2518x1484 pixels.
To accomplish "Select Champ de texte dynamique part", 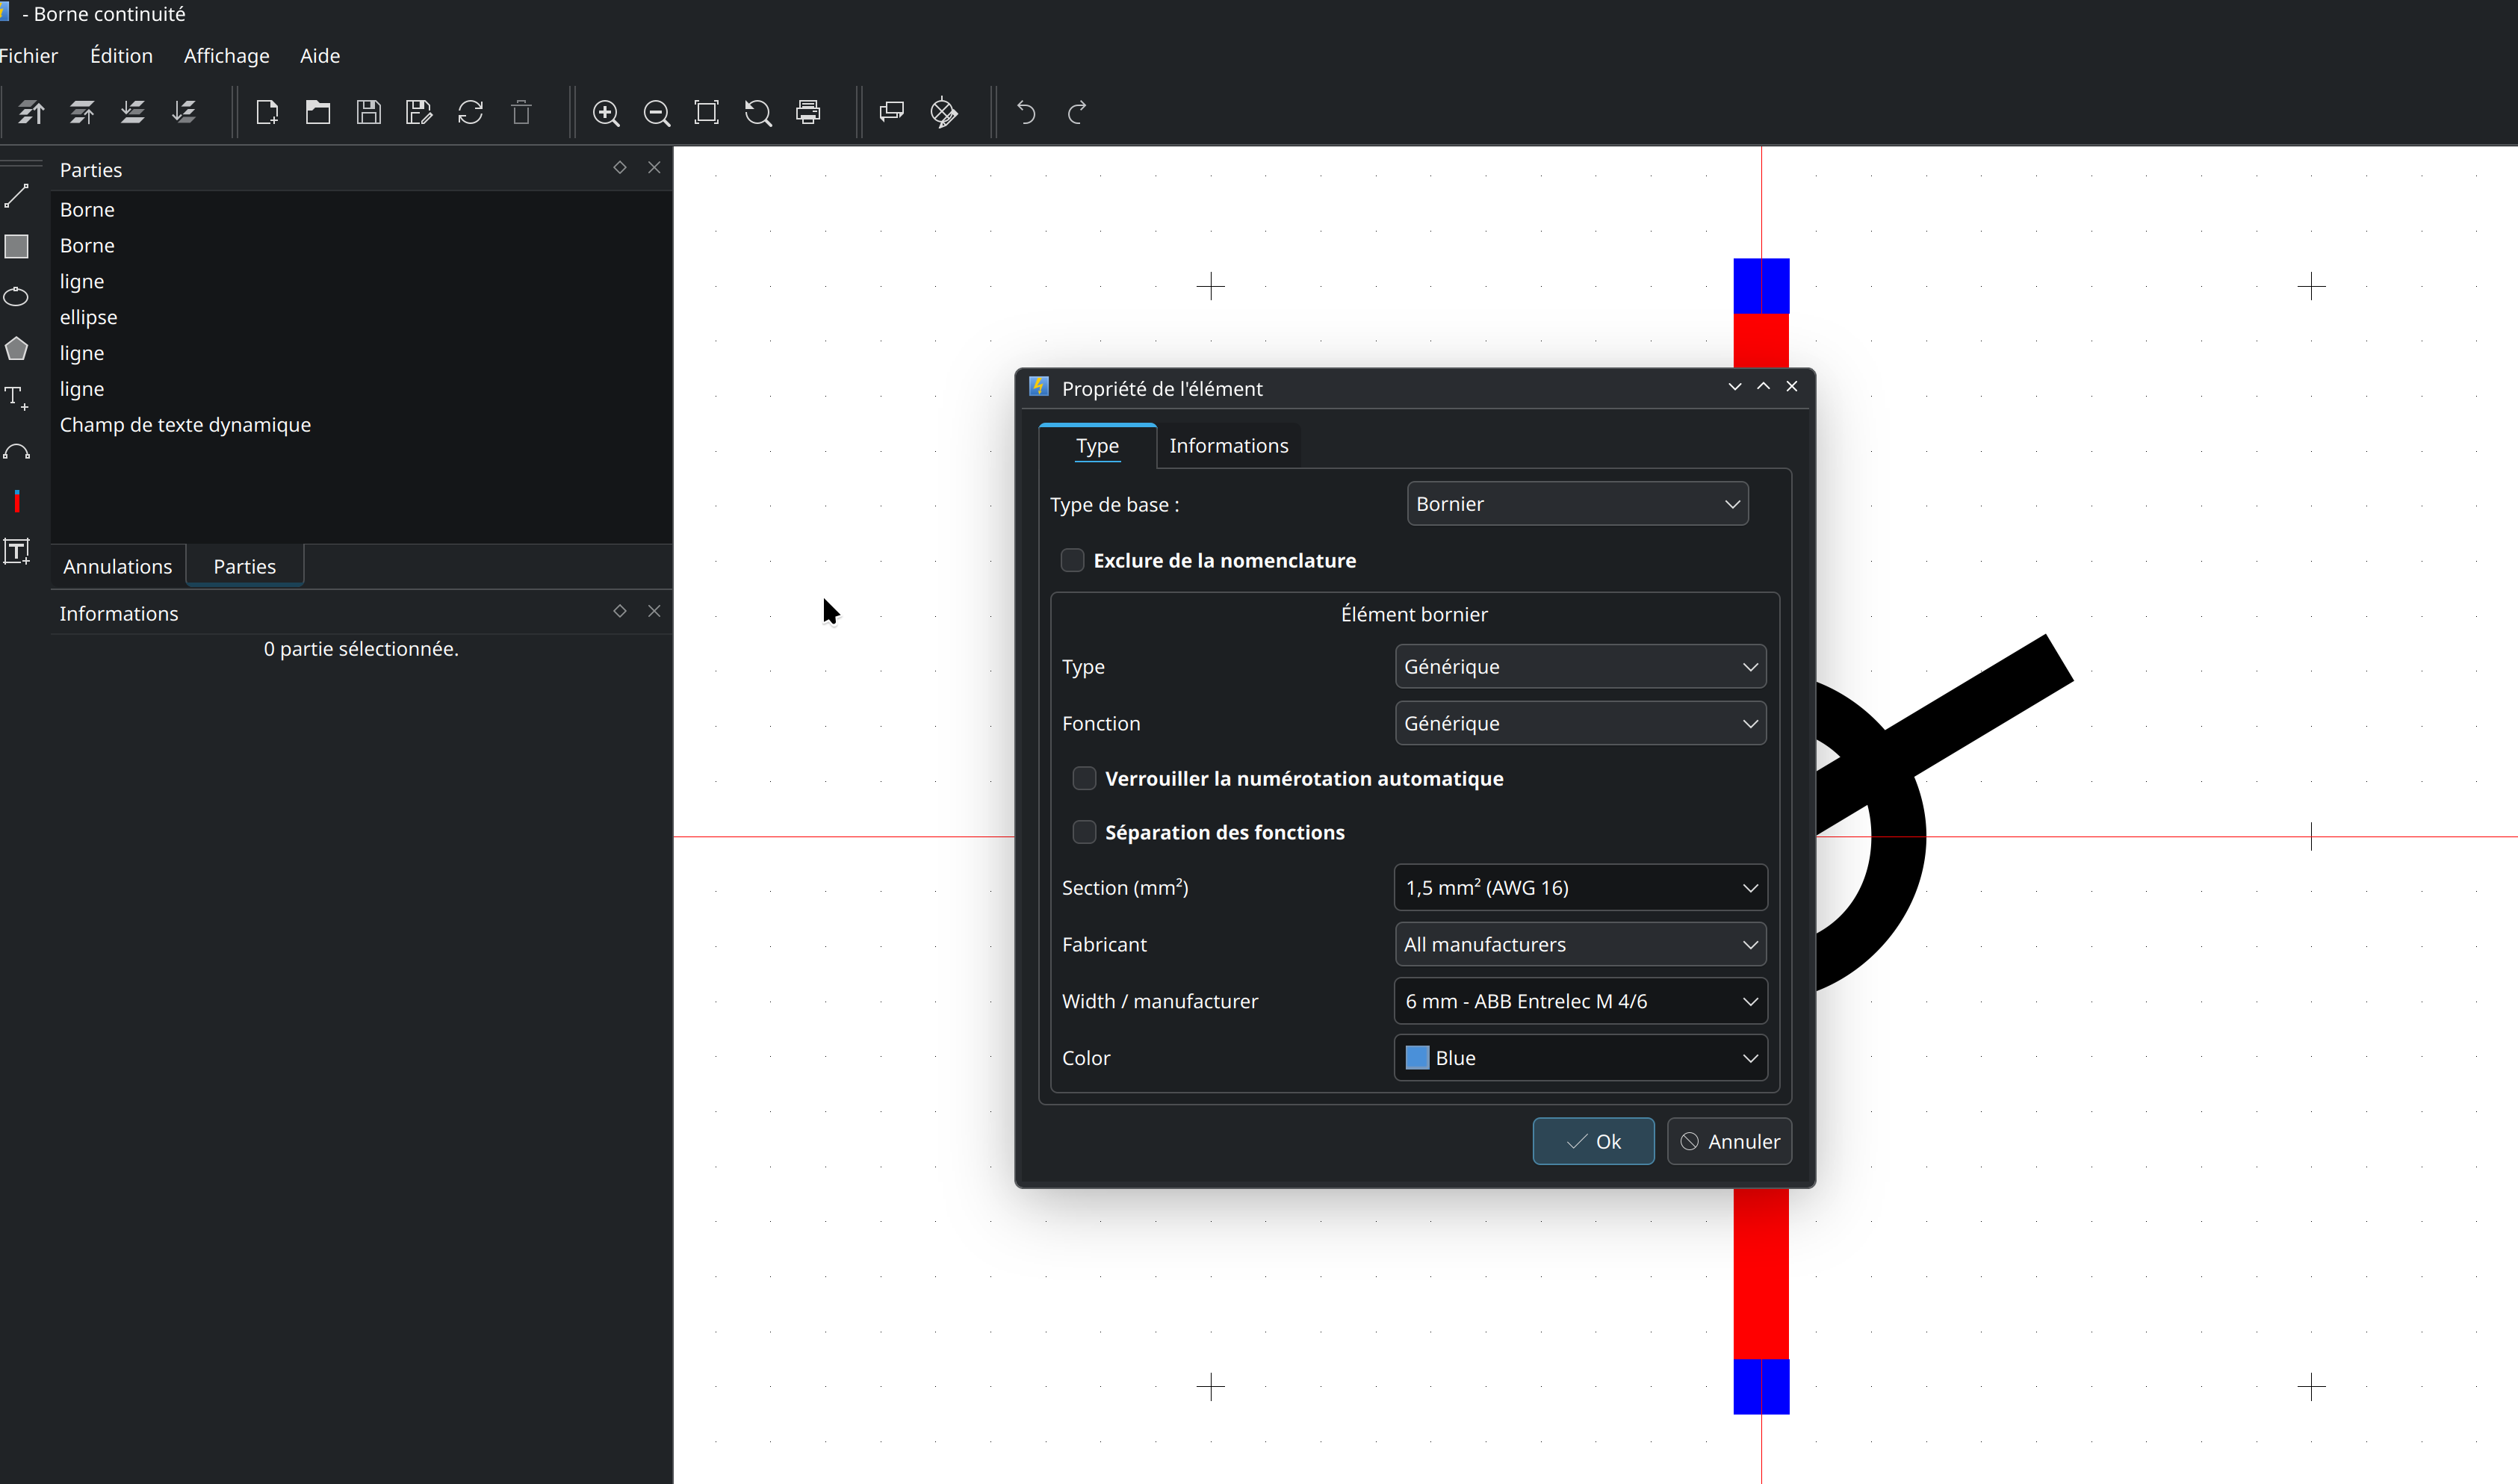I will [361, 425].
